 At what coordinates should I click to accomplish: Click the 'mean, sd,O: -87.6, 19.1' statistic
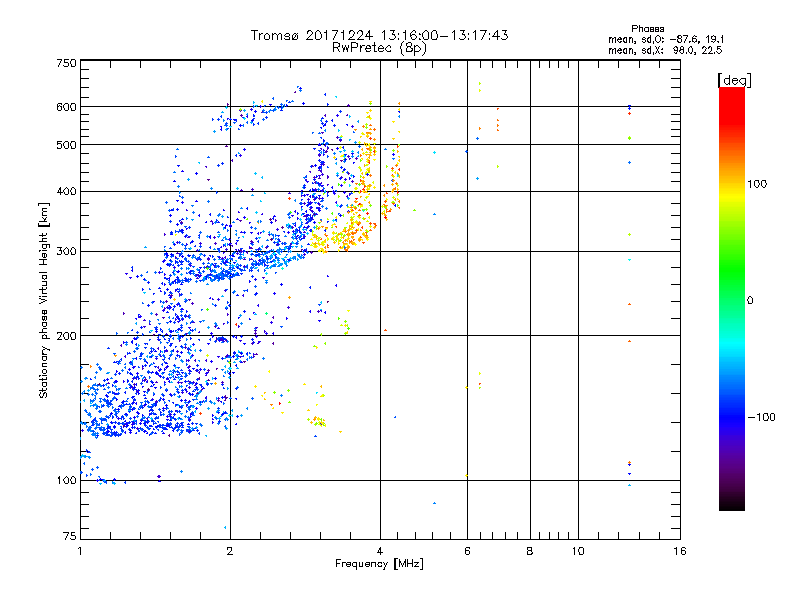(x=666, y=39)
